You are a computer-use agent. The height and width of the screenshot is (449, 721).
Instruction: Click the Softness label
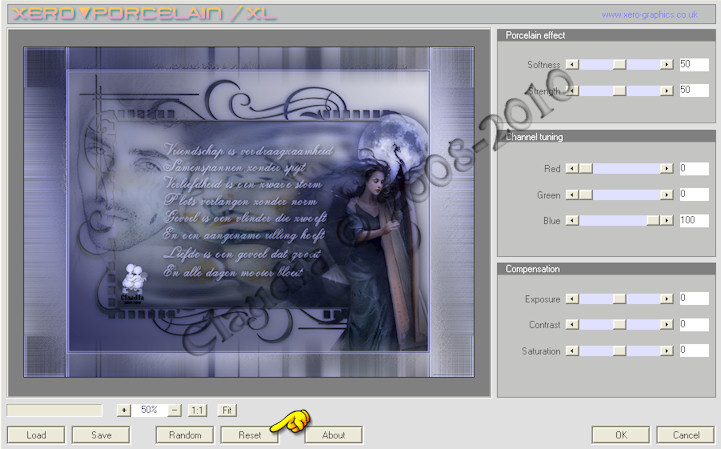coord(544,65)
